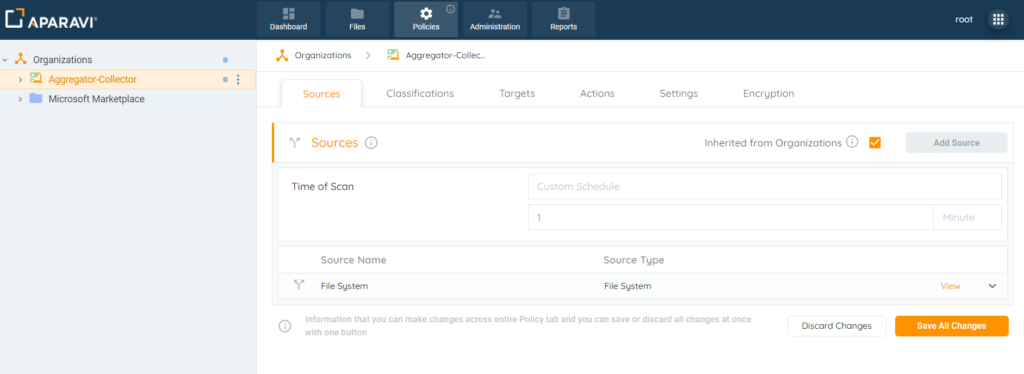
Task: Switch to the Settings tab
Action: [679, 93]
